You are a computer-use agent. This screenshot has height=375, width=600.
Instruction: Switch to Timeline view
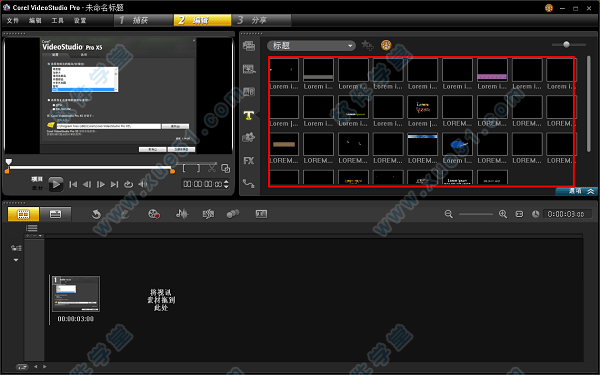coord(55,214)
